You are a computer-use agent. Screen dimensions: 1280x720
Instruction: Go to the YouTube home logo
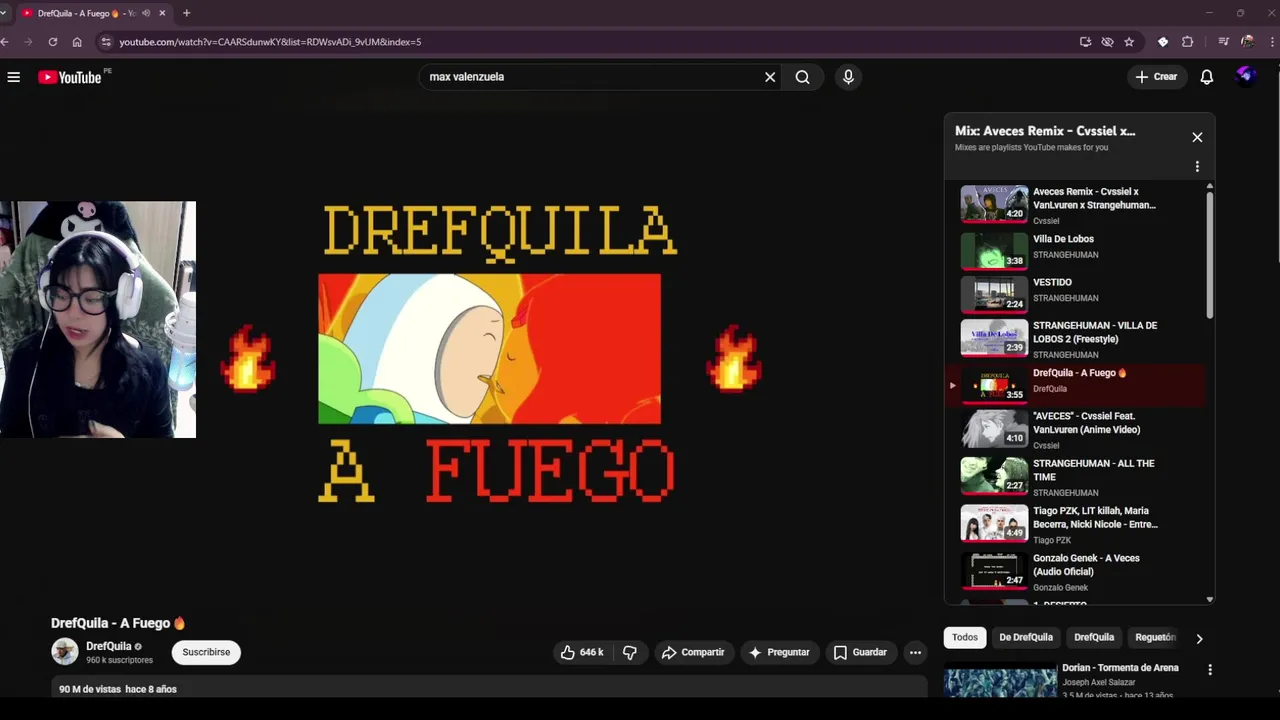click(70, 77)
